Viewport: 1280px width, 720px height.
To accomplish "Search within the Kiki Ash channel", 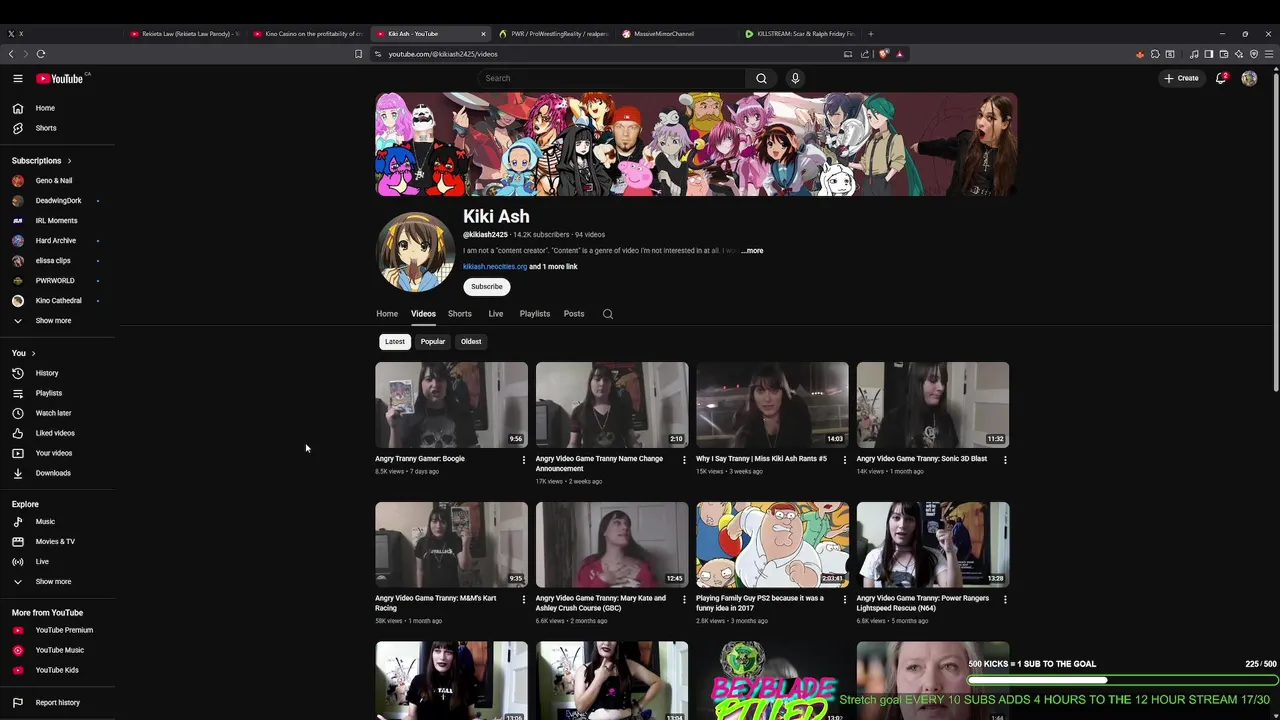I will [x=607, y=314].
